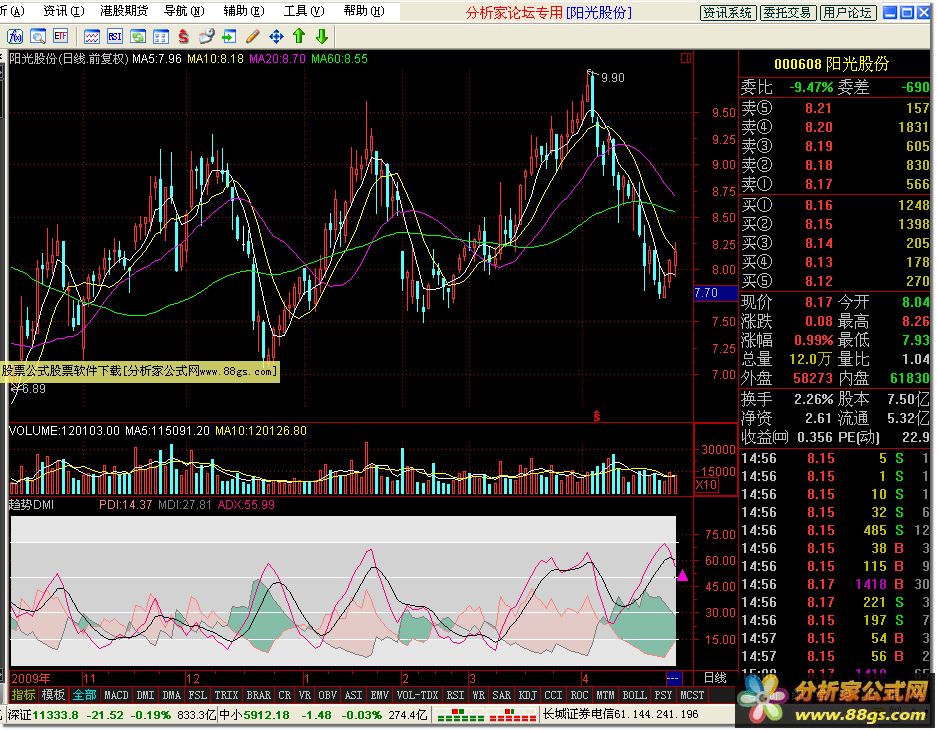Click the wrench settings tool icon
Image resolution: width=937 pixels, height=730 pixels.
click(x=206, y=37)
